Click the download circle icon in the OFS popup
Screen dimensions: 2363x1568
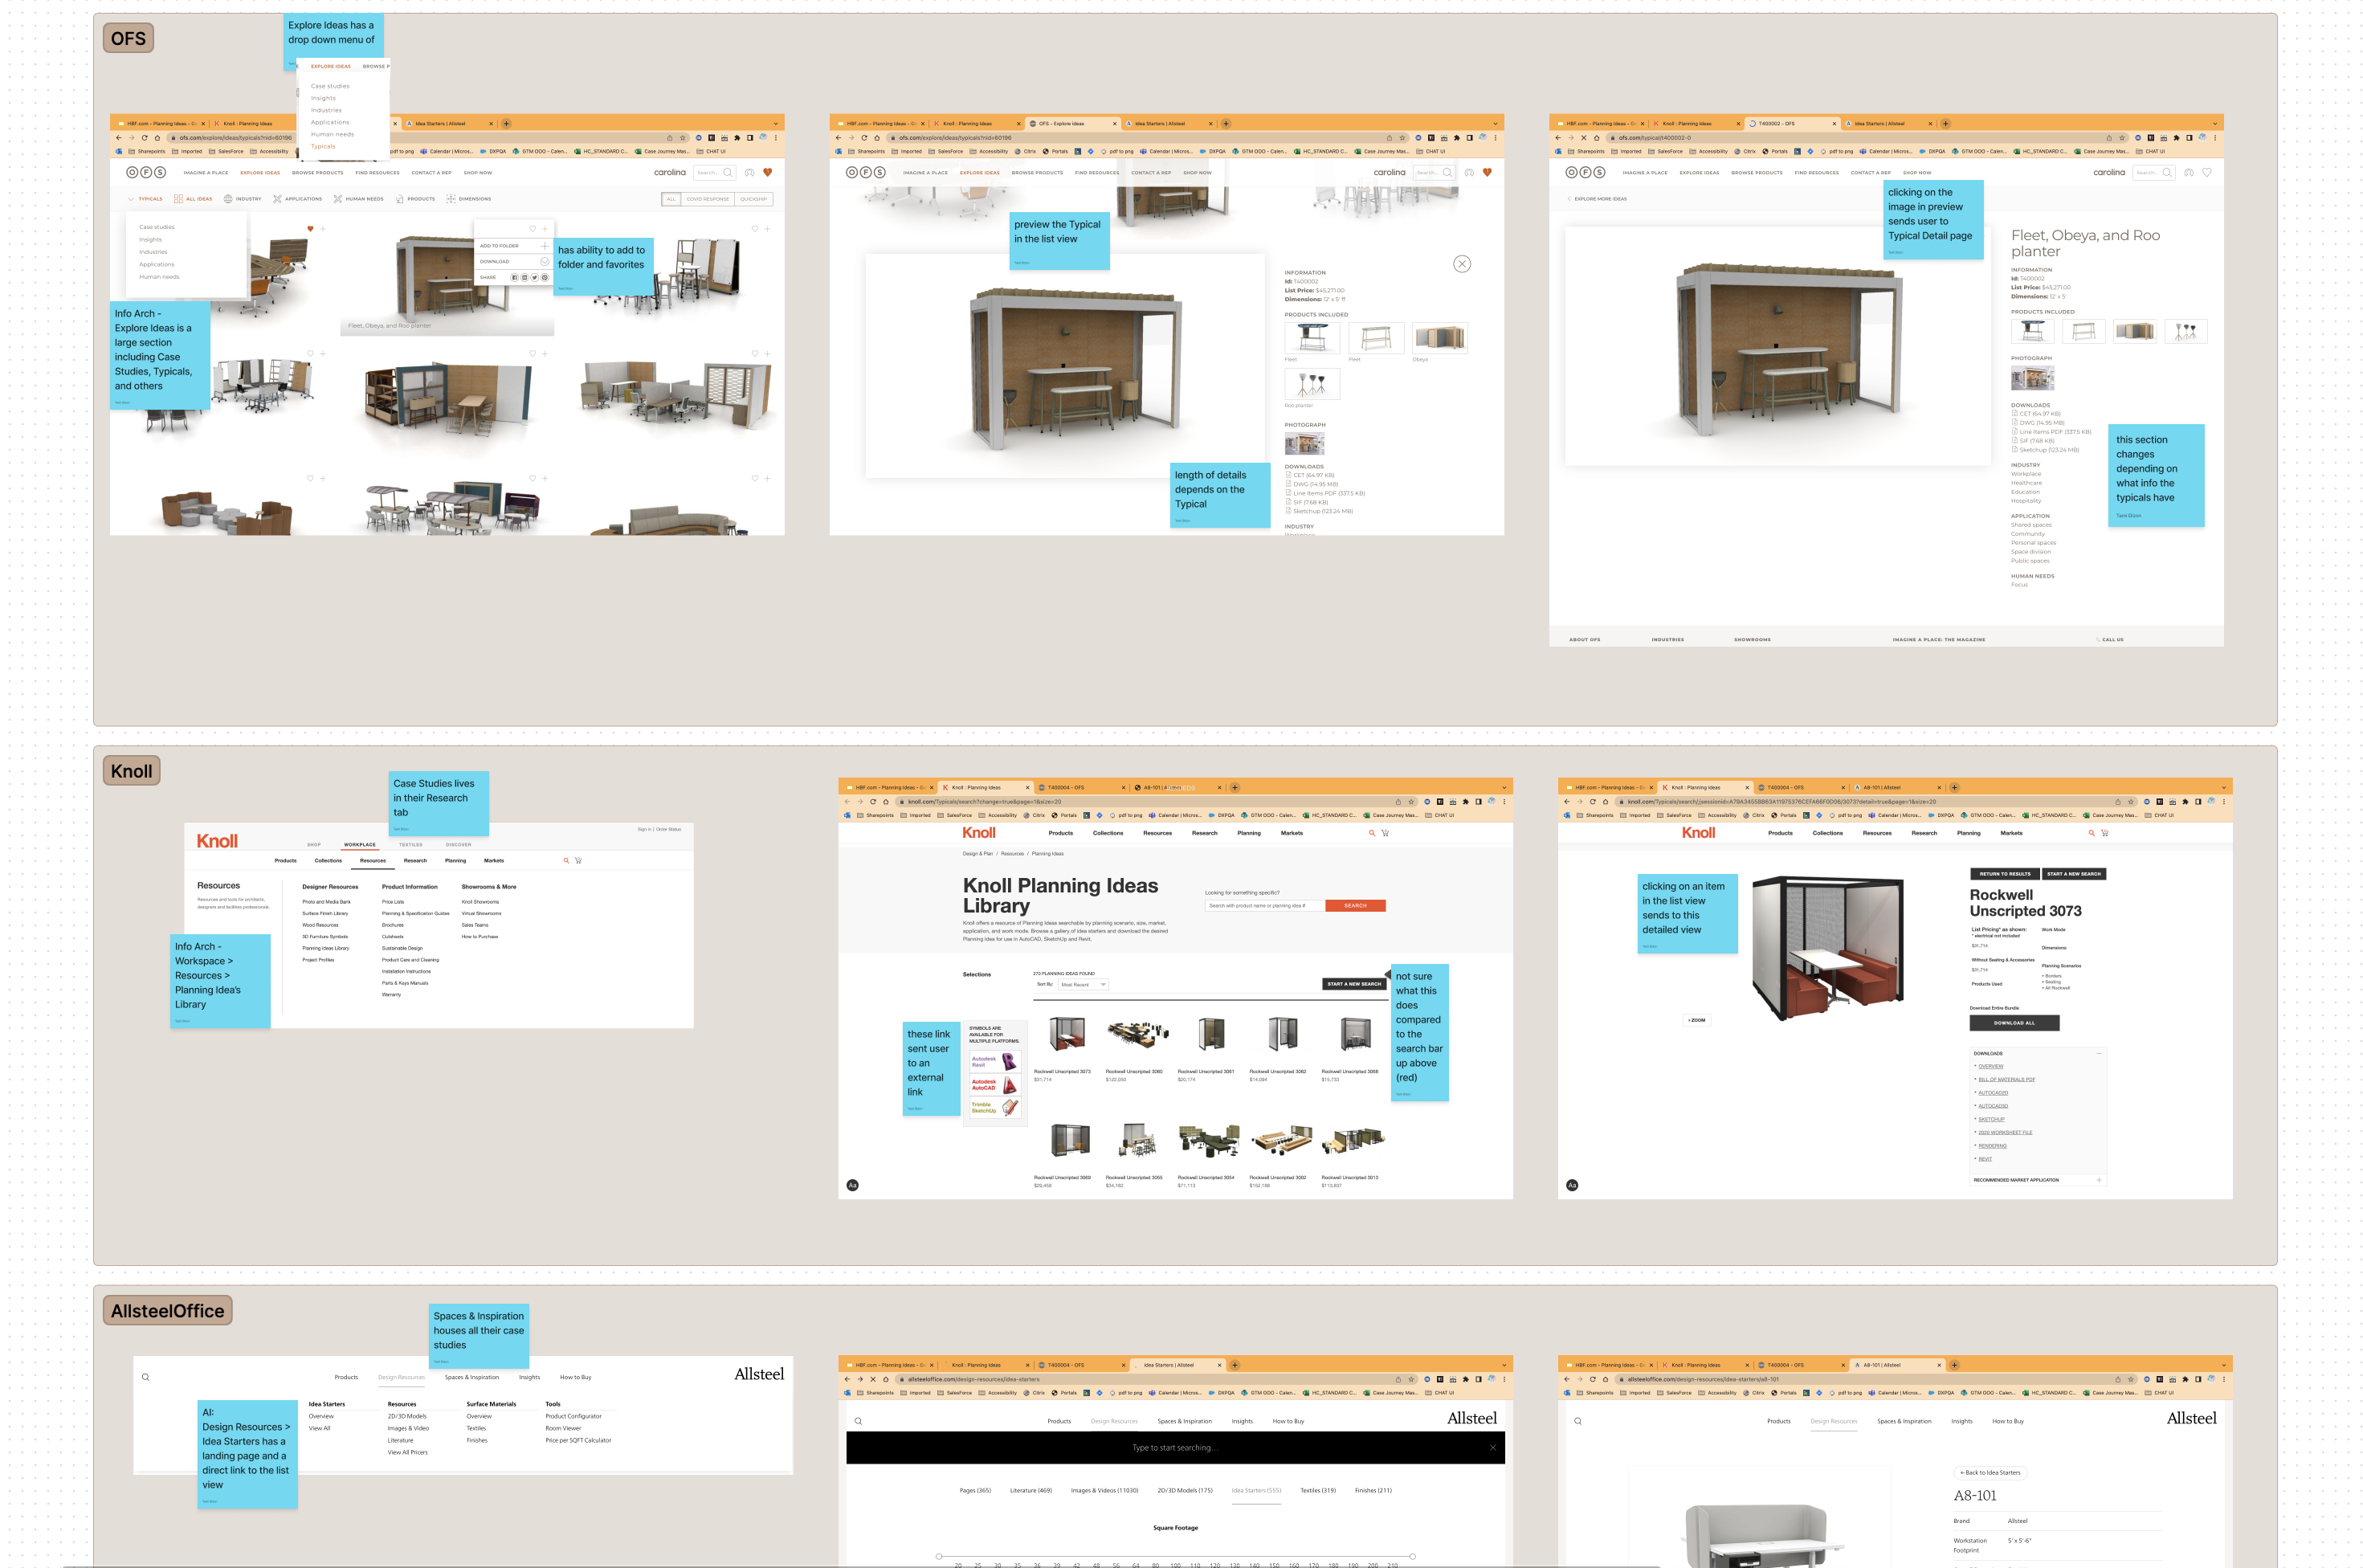(x=544, y=261)
